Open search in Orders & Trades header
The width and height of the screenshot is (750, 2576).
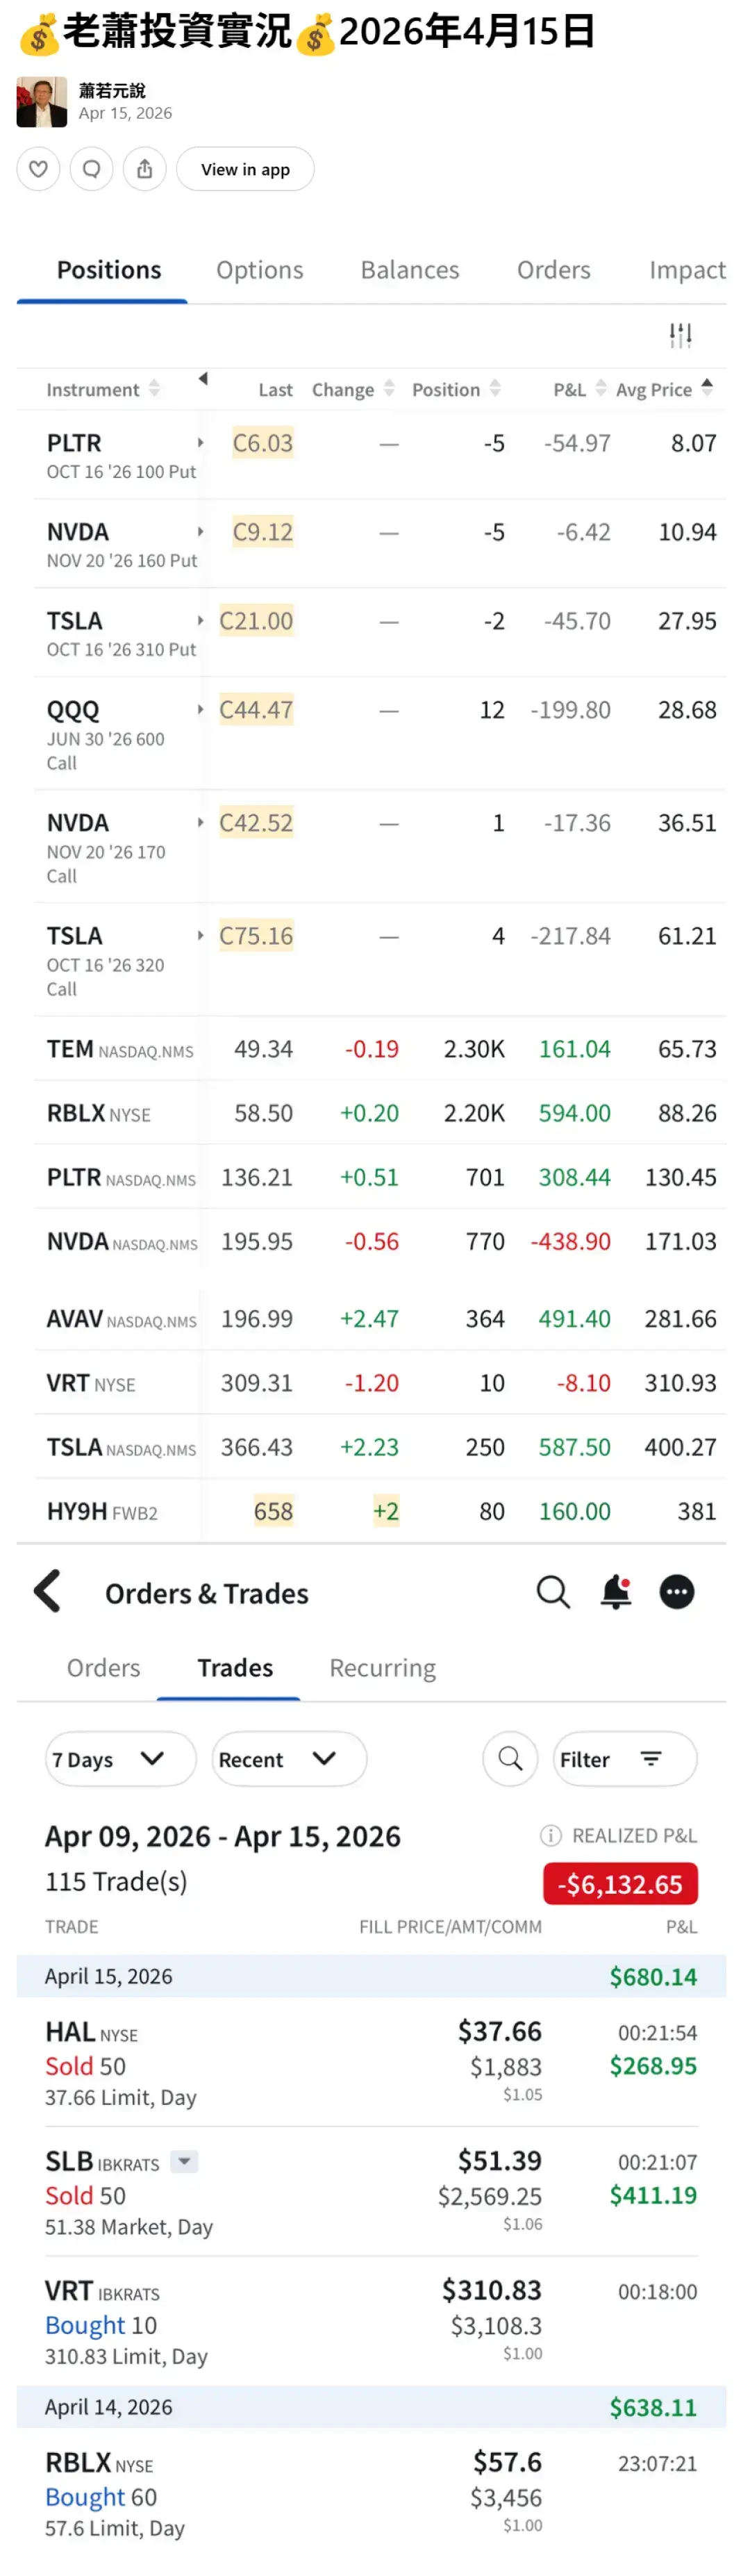[x=553, y=1591]
